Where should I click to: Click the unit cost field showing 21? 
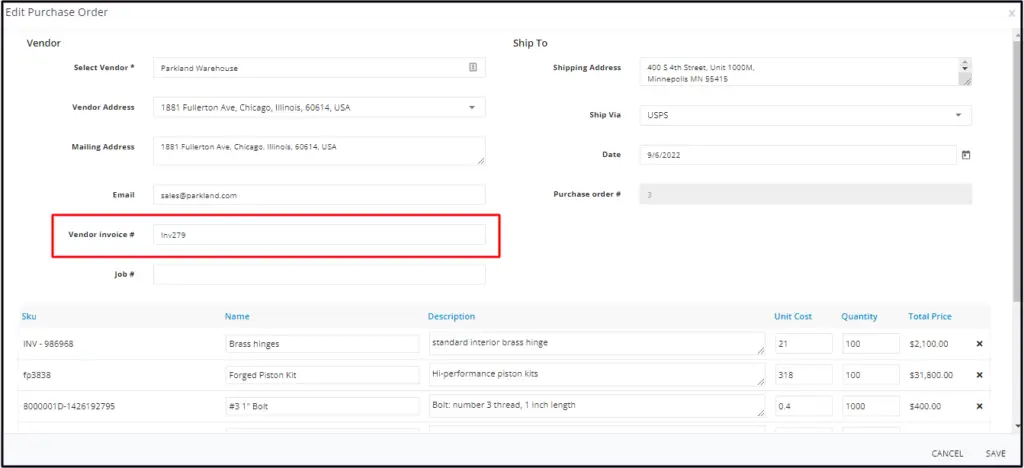point(804,343)
